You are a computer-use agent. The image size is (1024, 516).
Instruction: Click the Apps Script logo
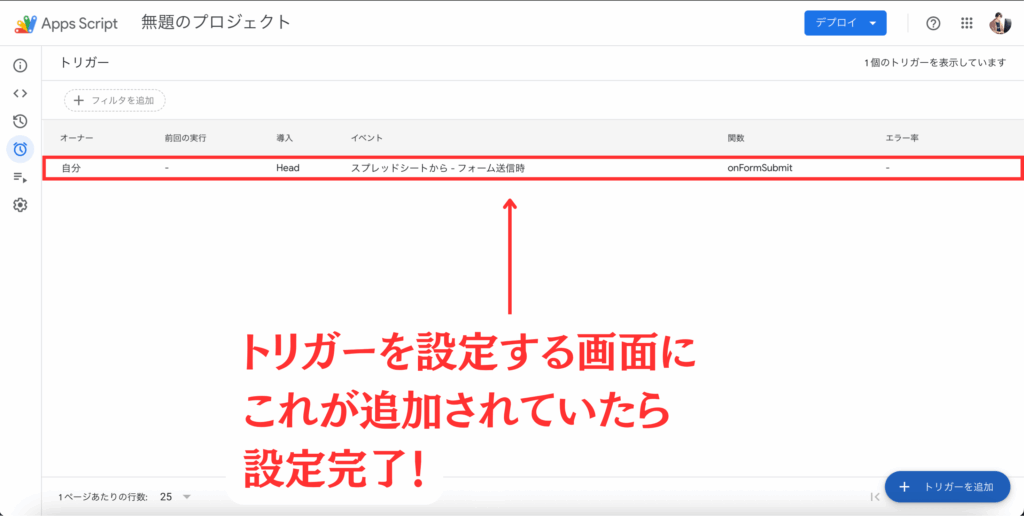[x=66, y=24]
